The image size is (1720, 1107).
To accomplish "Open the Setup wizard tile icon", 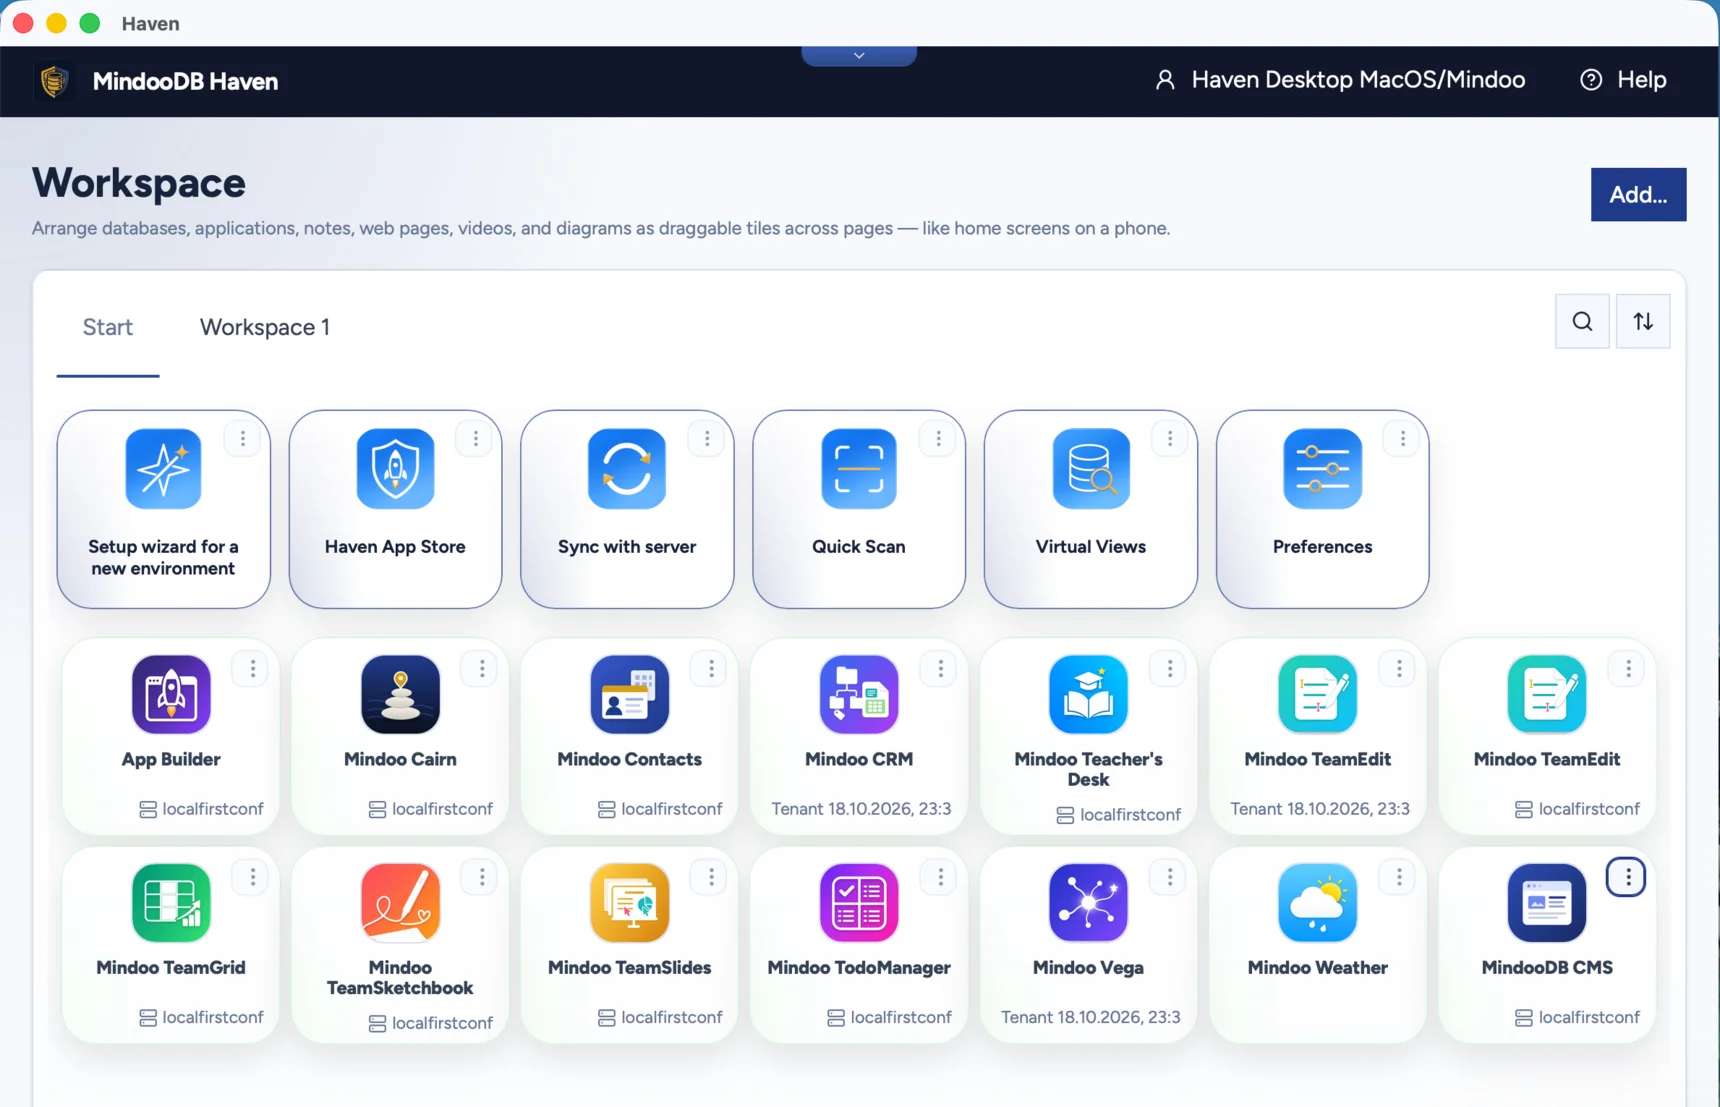I will (163, 469).
